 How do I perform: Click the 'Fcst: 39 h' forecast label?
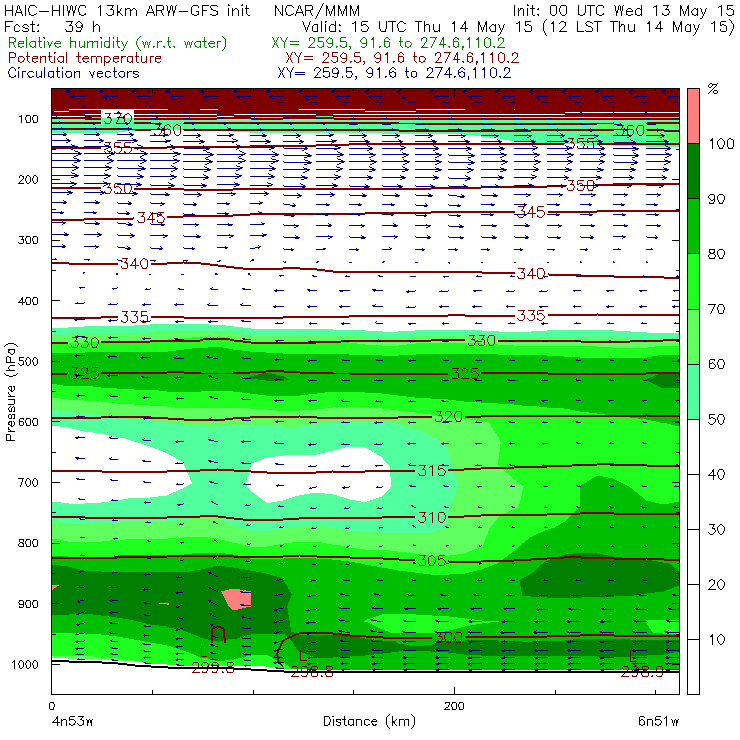[52, 26]
